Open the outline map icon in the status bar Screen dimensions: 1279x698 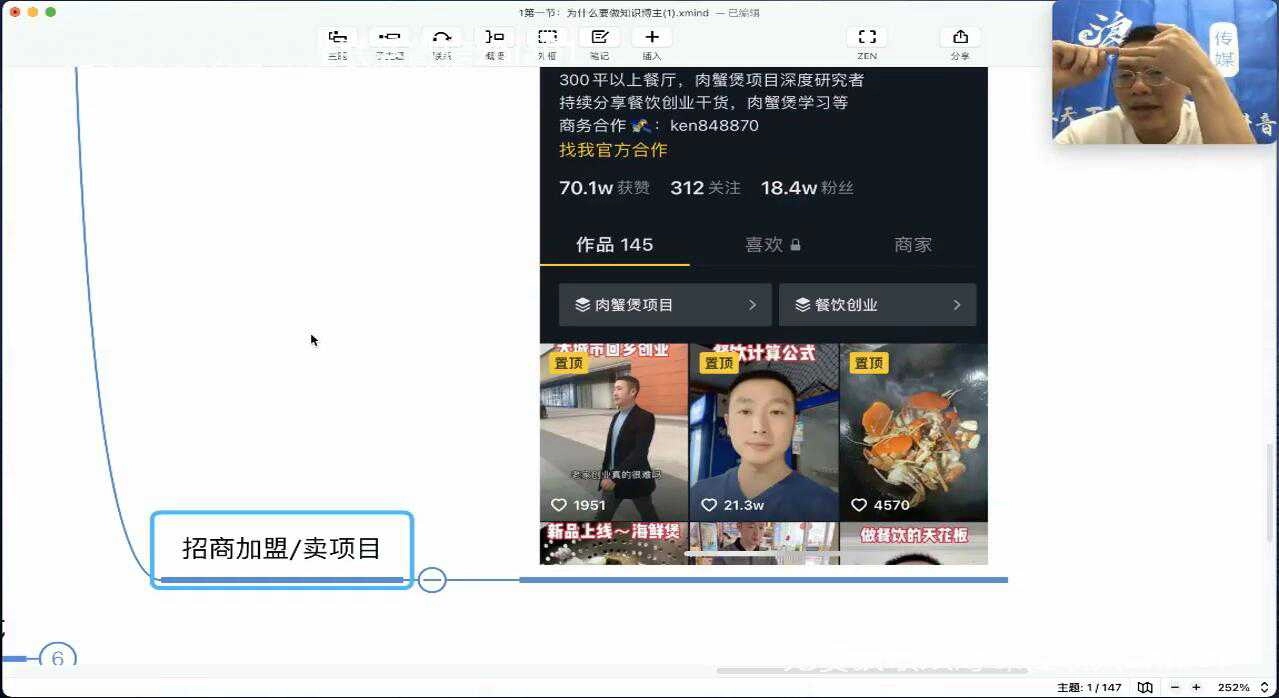pos(1144,688)
